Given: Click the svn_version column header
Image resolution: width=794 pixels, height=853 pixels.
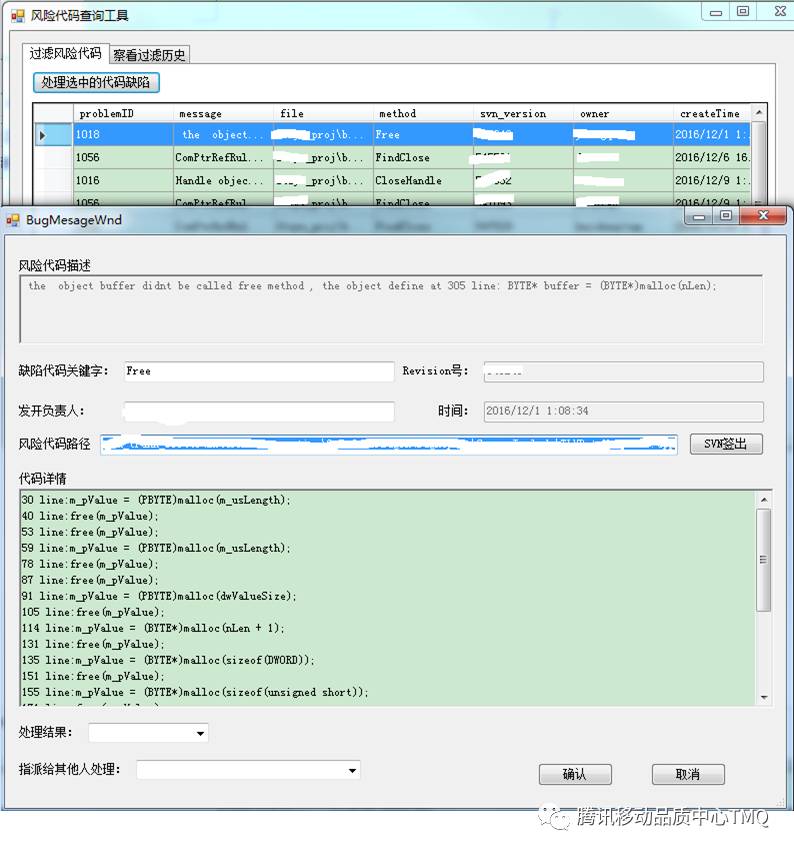Looking at the screenshot, I should (x=524, y=114).
